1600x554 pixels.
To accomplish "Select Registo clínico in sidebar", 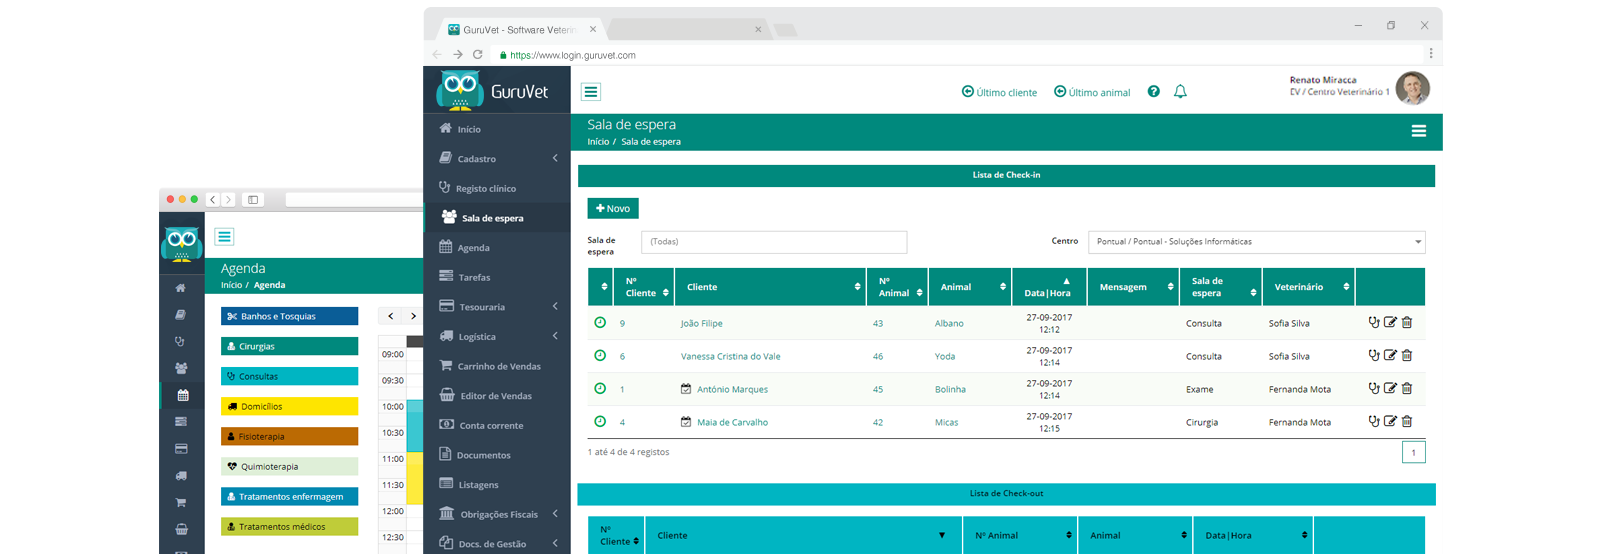I will pos(497,188).
